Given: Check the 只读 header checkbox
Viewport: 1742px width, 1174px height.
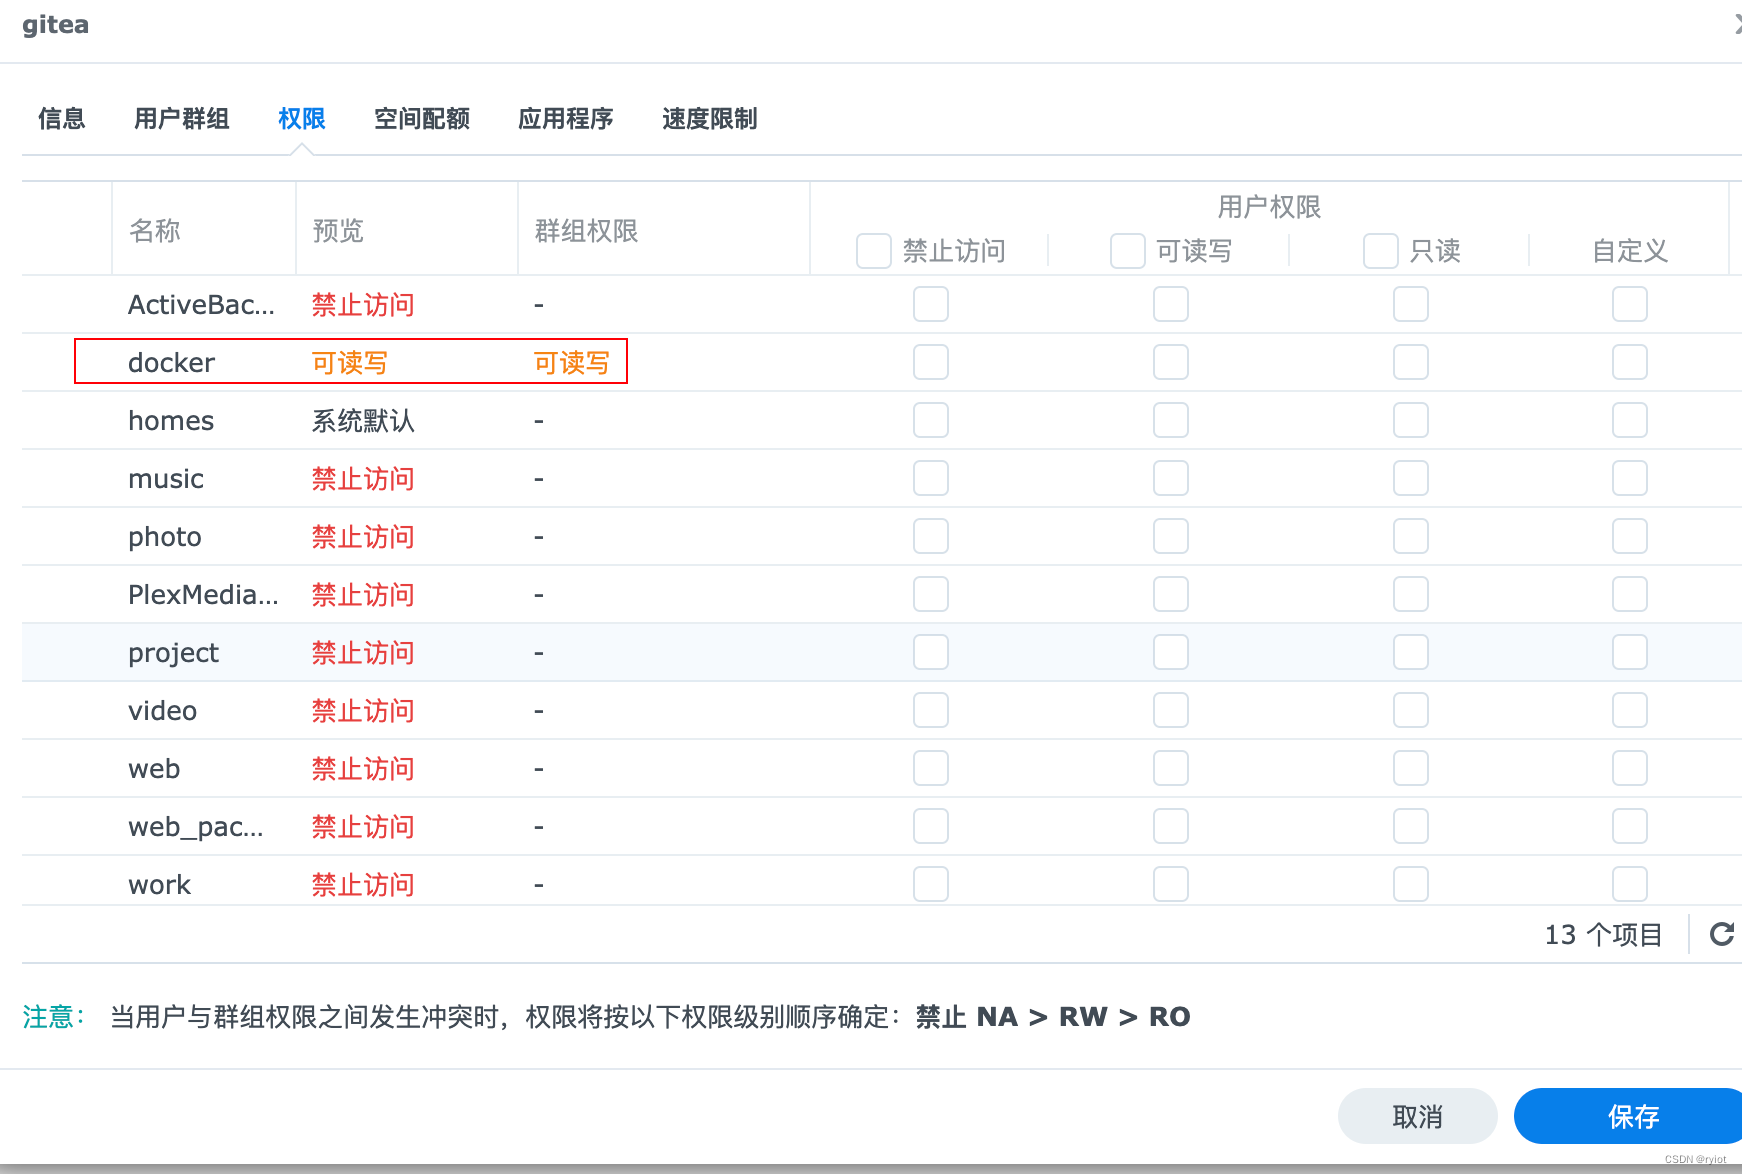Looking at the screenshot, I should click(x=1381, y=251).
